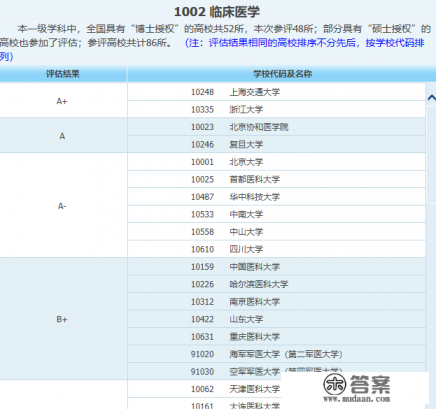436x411 pixels.
Task: Select row 10246 复旦大学
Action: click(276, 144)
